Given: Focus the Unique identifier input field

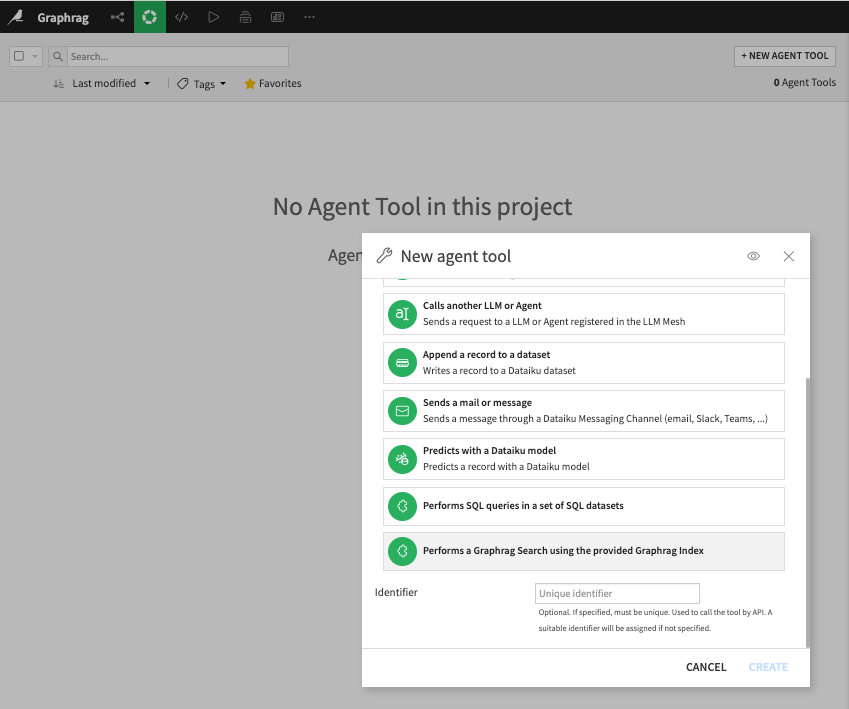Looking at the screenshot, I should click(617, 593).
